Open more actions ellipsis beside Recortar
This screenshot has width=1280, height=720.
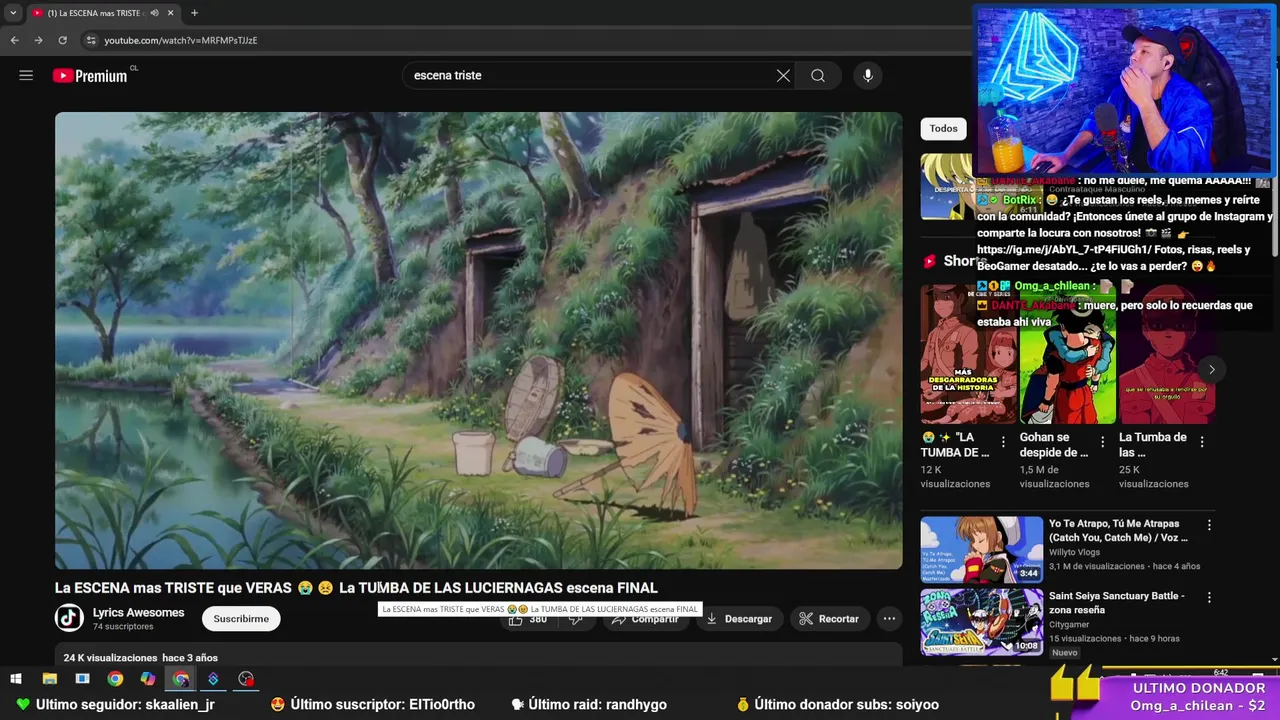[889, 619]
